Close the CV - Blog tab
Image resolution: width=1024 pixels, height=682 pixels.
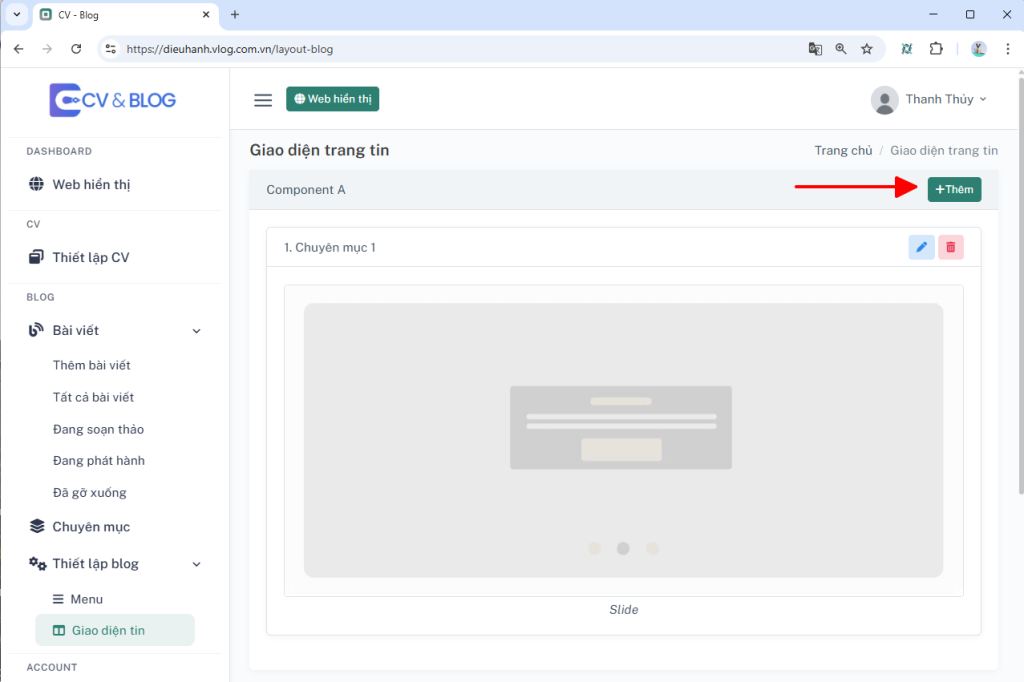[x=206, y=14]
